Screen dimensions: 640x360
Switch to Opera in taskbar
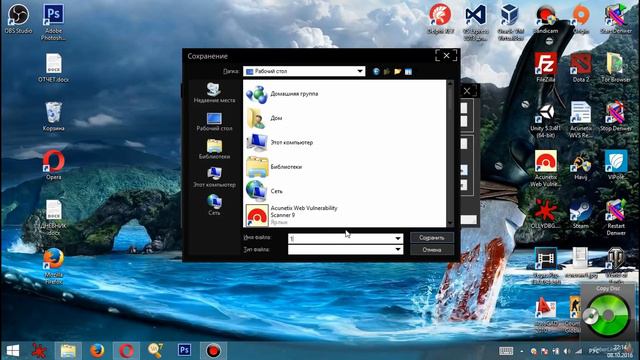tap(126, 351)
